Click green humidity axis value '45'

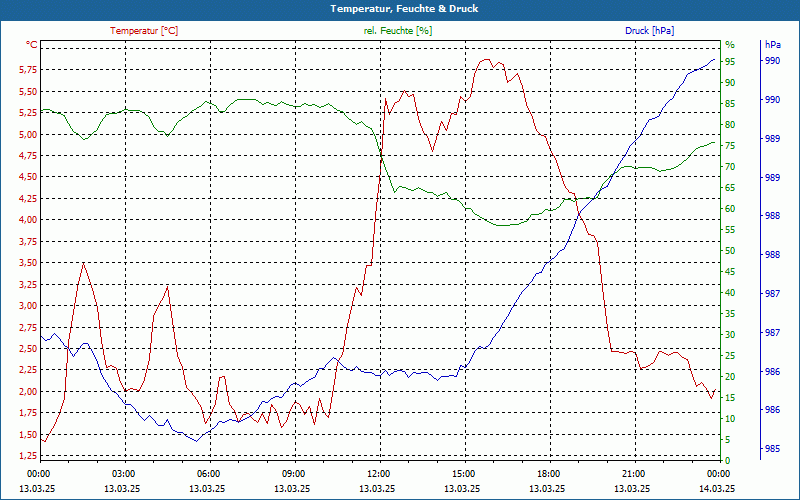pos(730,272)
